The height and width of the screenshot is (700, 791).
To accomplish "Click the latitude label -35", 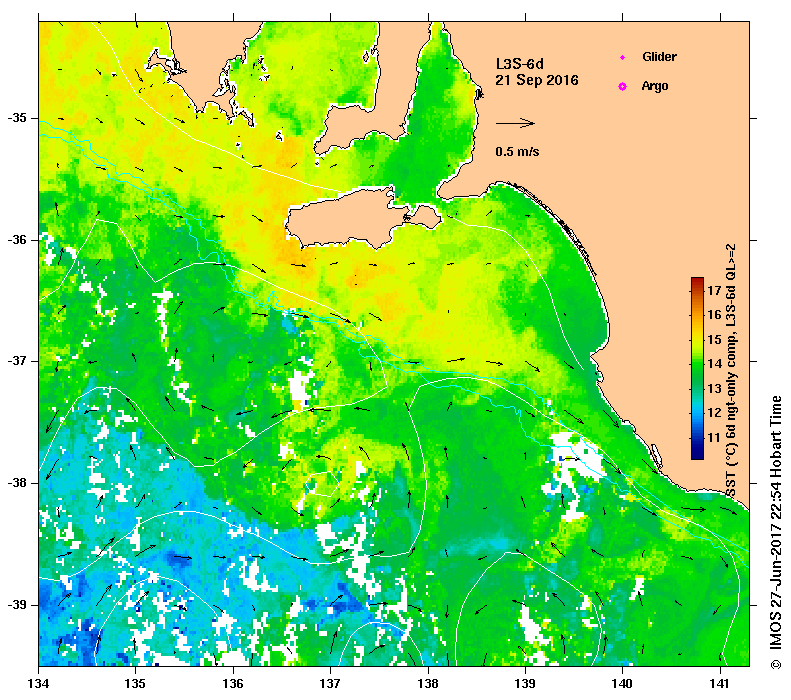I will (17, 118).
